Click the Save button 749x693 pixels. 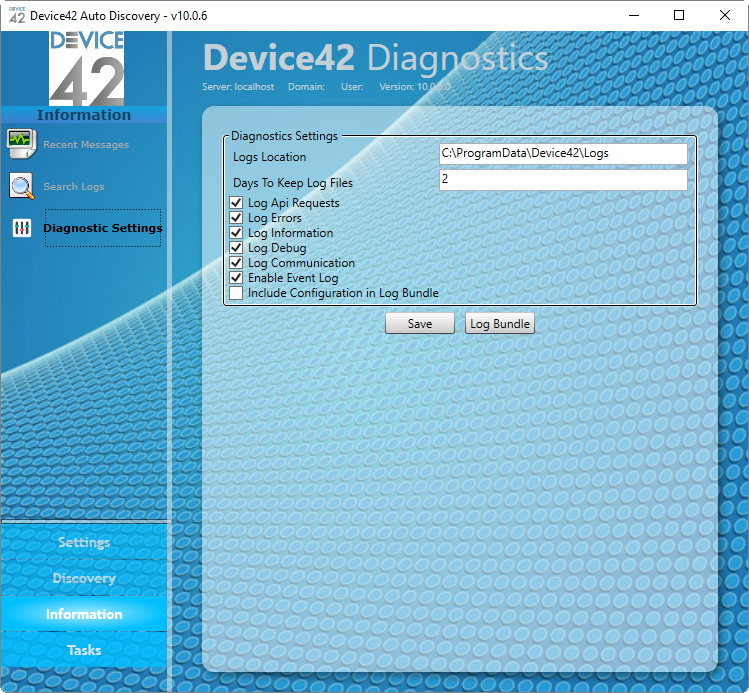click(x=420, y=324)
